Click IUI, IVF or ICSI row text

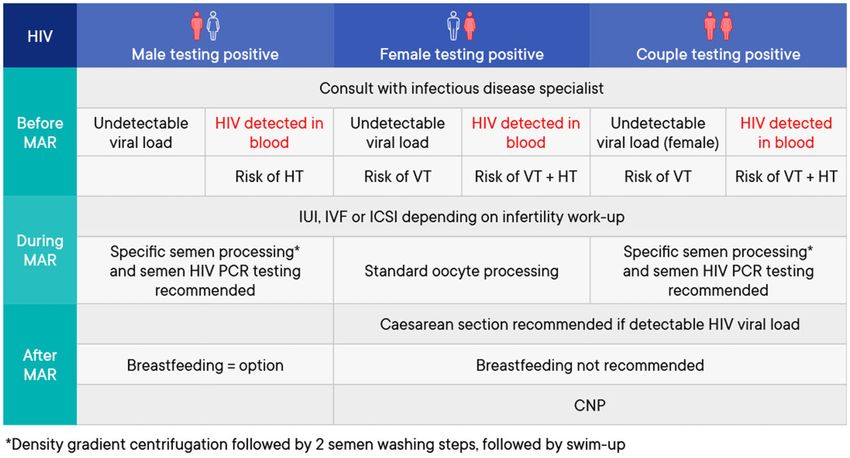461,217
